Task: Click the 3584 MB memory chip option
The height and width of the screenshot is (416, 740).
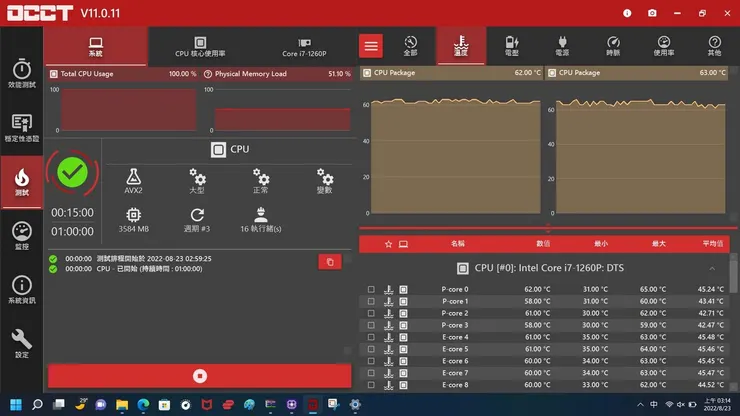Action: [134, 220]
